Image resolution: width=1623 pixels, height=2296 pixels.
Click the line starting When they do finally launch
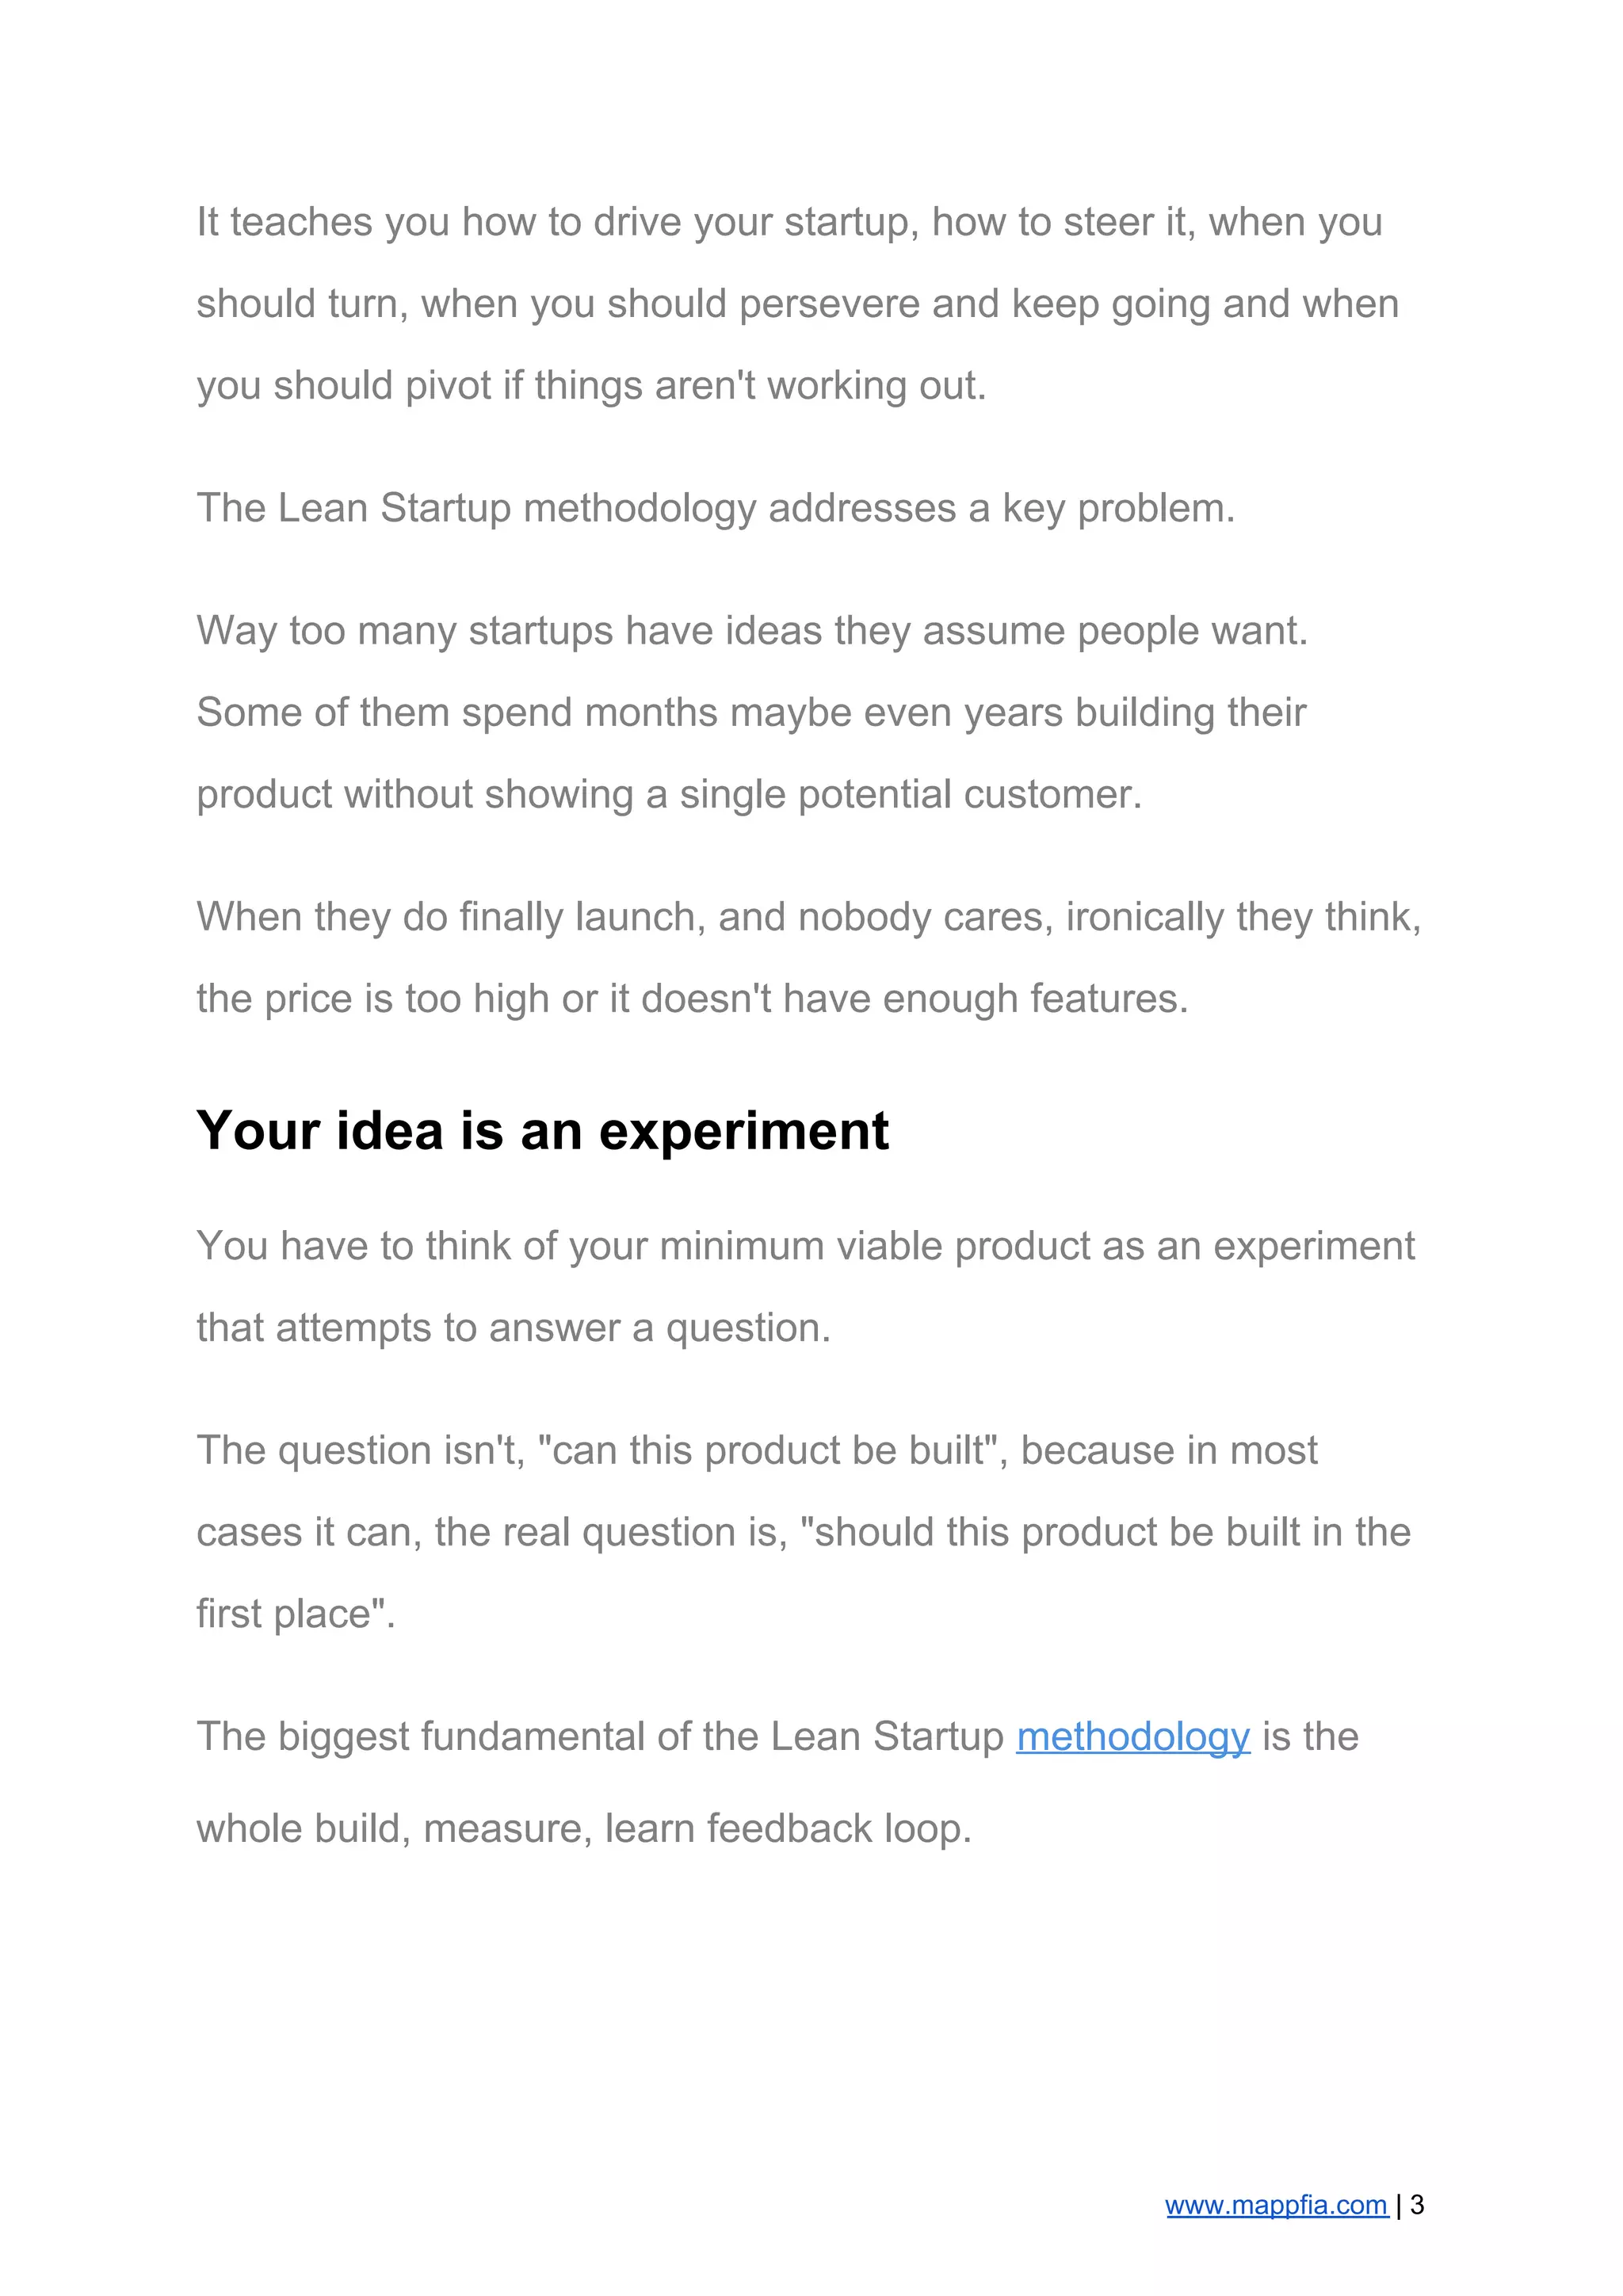(x=809, y=917)
